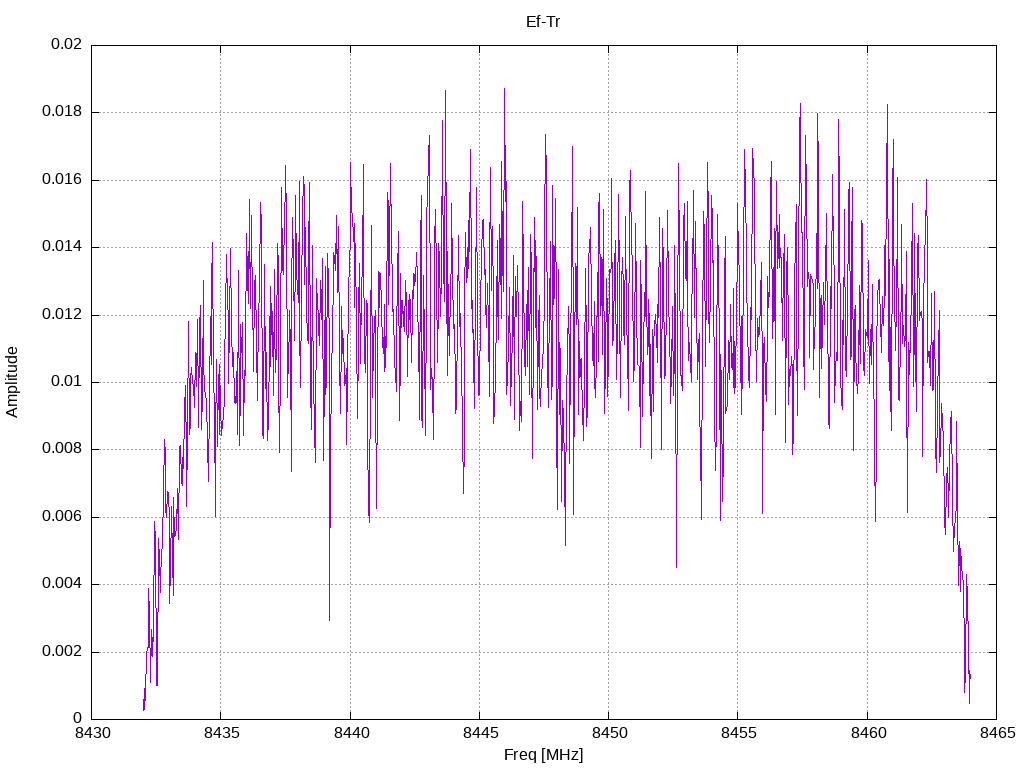
Task: Click the x-axis tick label 8440
Action: coord(351,733)
